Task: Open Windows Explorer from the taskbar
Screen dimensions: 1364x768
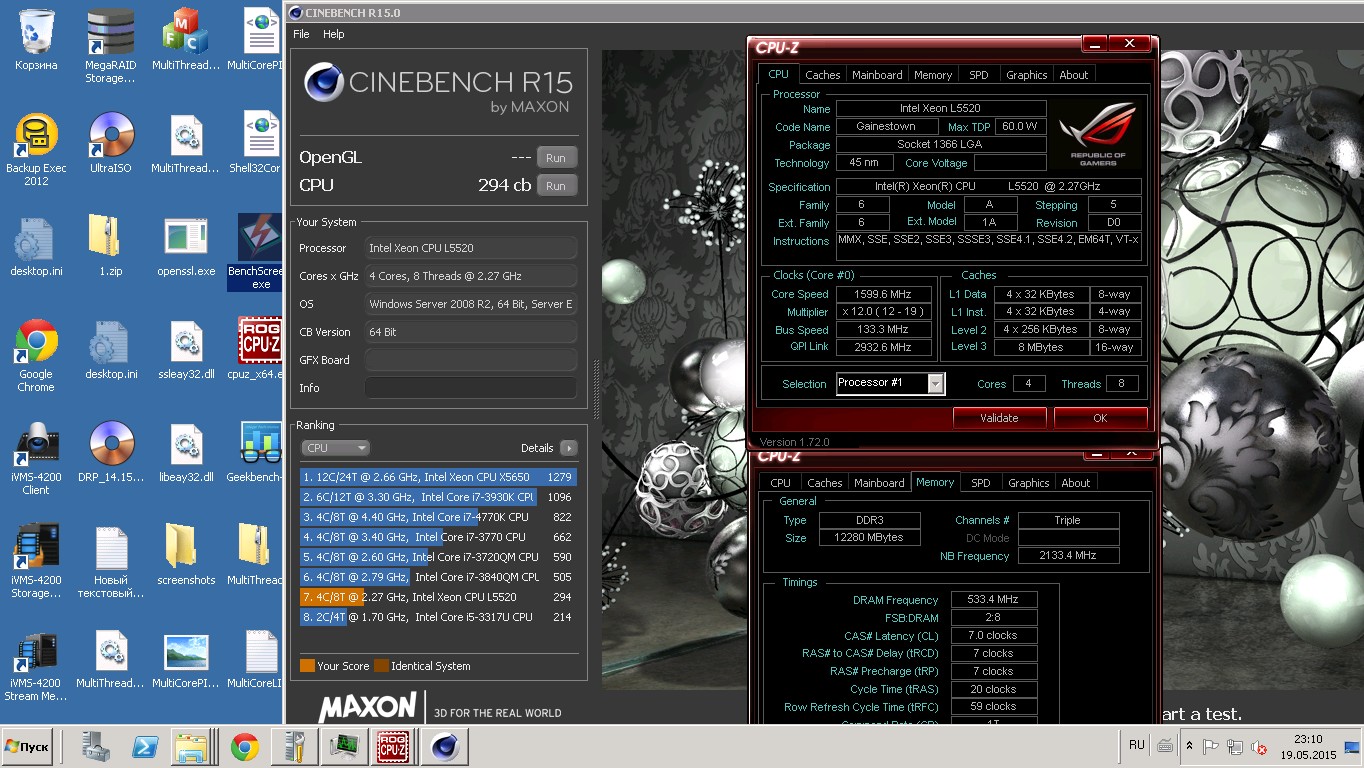Action: coord(190,746)
